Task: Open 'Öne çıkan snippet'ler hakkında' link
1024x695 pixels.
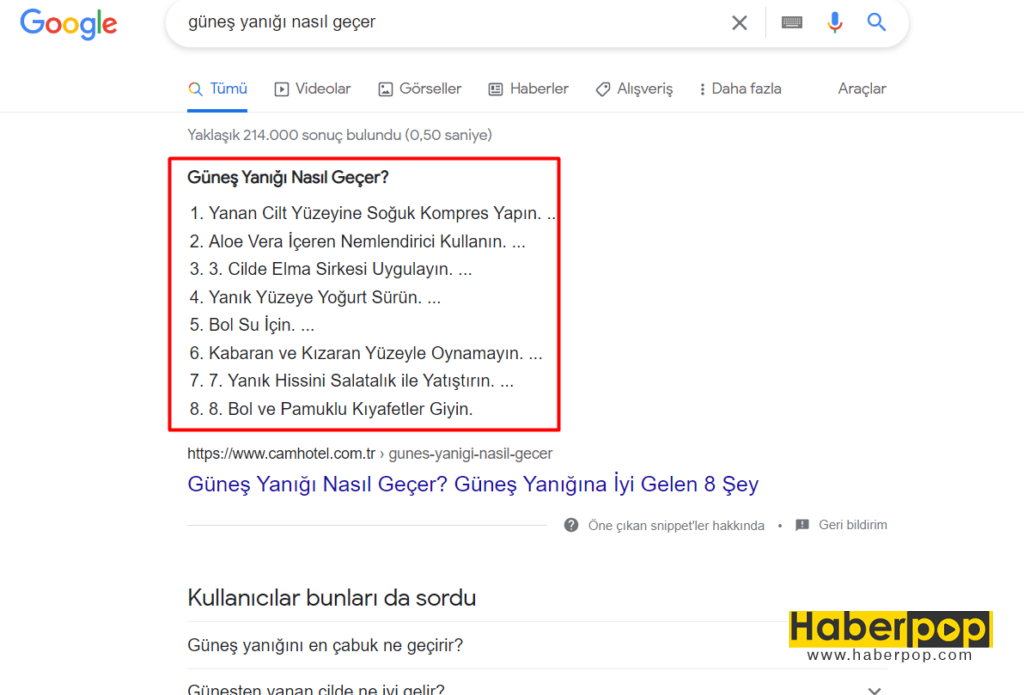Action: 676,525
